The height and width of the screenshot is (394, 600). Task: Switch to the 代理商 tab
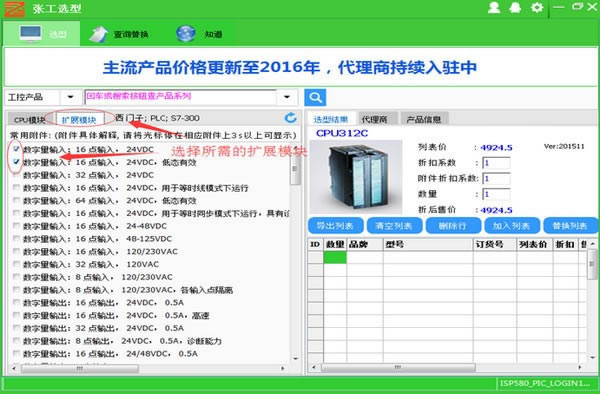(x=374, y=119)
